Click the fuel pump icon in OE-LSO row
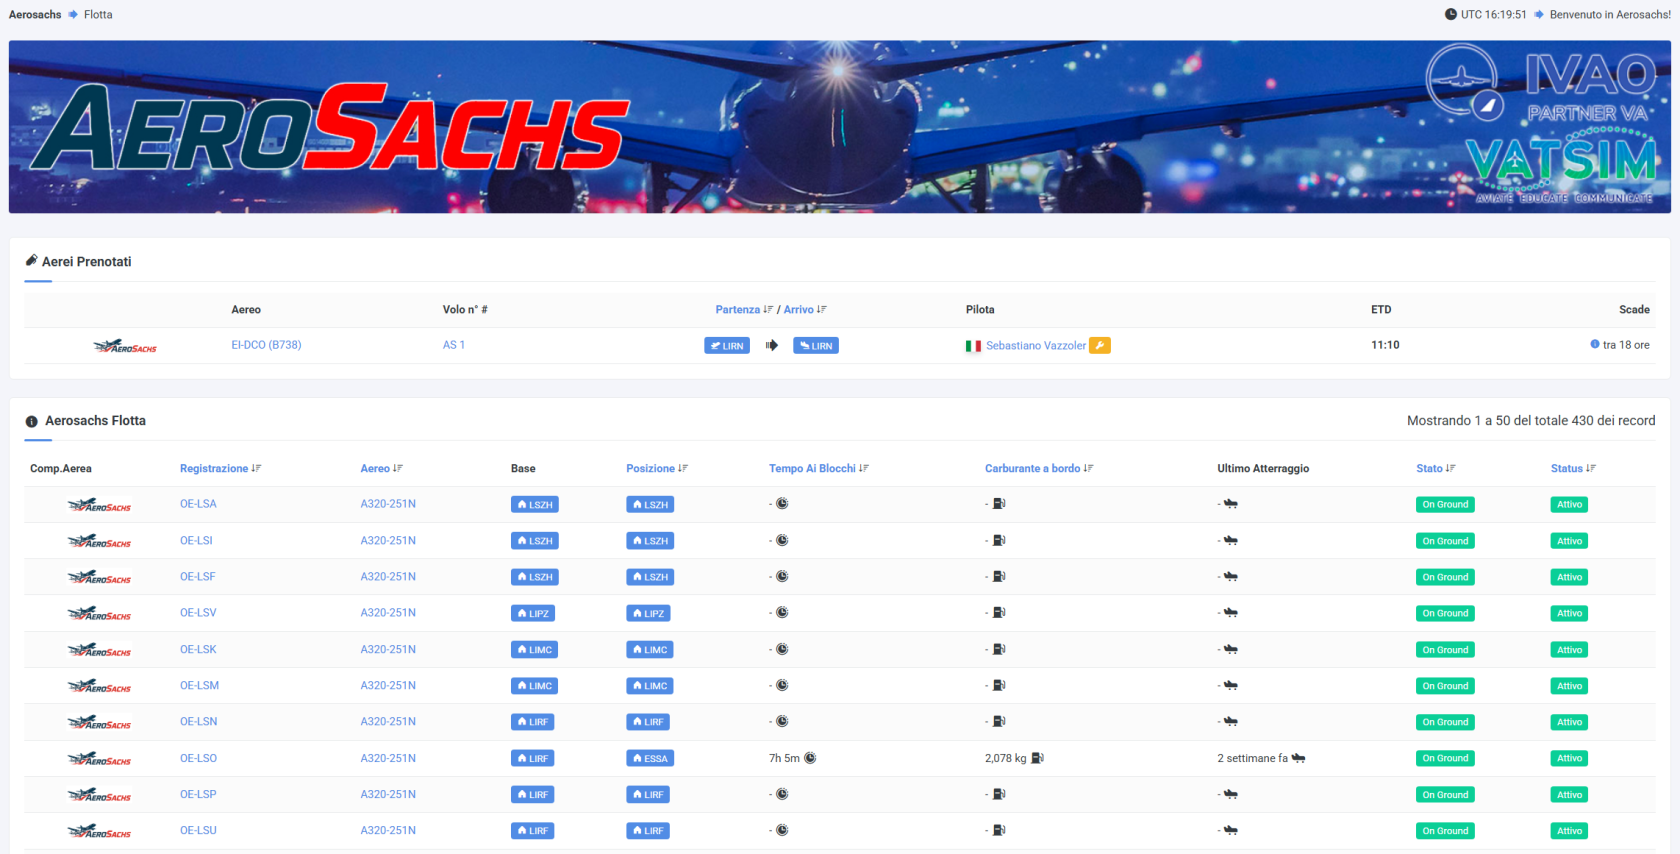Screen dimensions: 1680x854 pos(1038,759)
